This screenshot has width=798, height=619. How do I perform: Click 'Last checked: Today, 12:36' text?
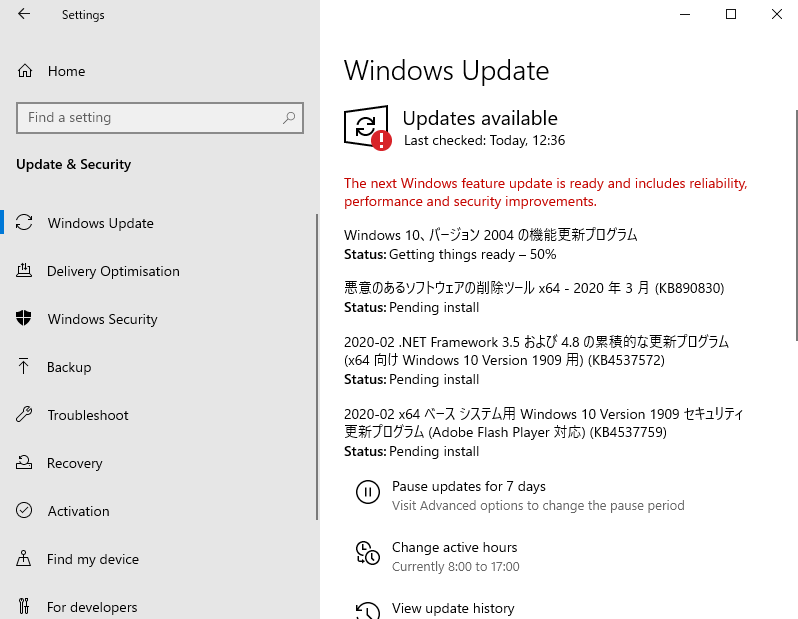point(484,140)
